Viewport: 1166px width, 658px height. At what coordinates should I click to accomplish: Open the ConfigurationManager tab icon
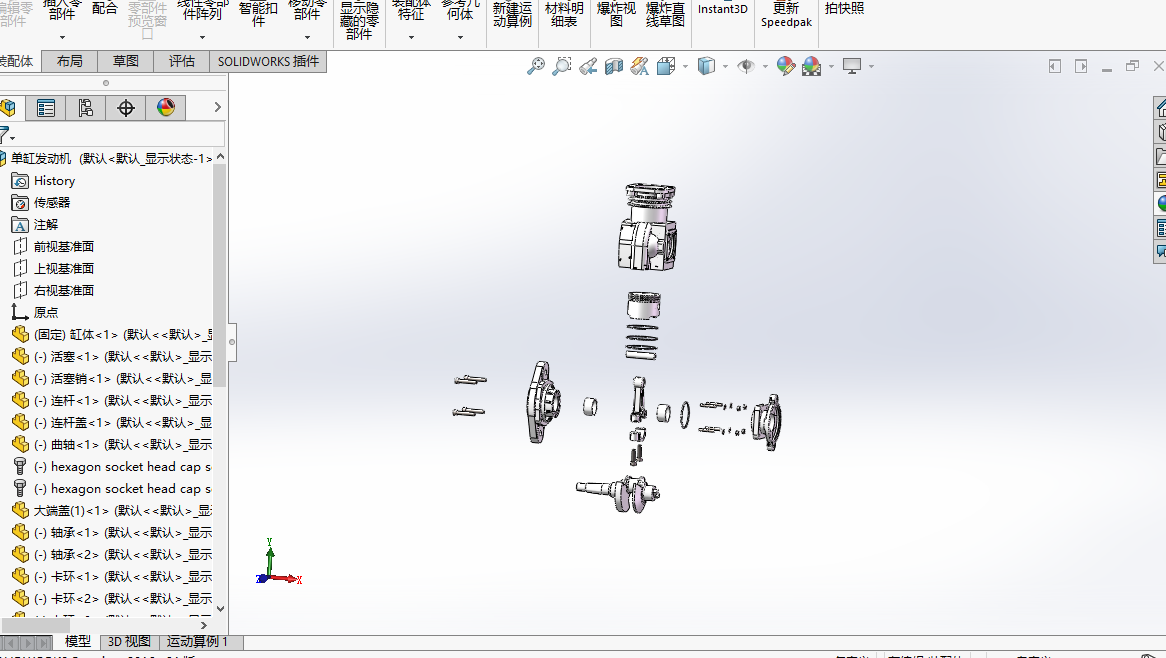click(x=86, y=108)
